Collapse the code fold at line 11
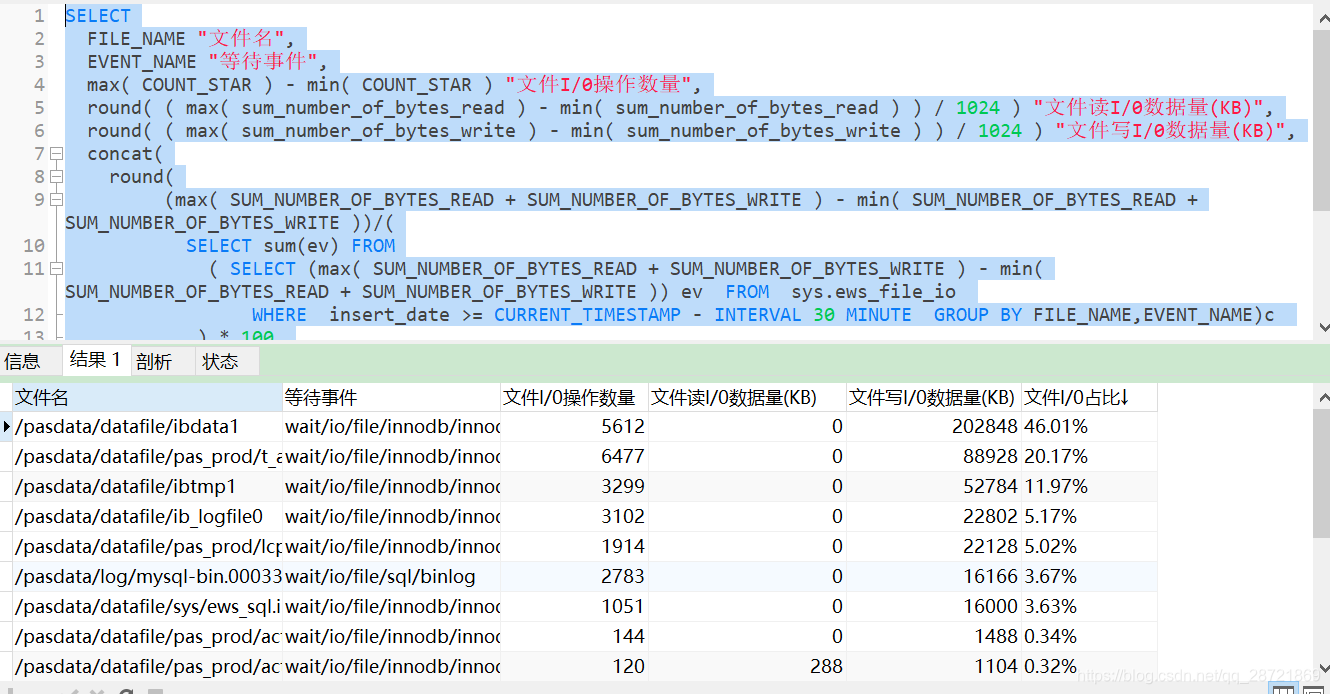 point(56,269)
